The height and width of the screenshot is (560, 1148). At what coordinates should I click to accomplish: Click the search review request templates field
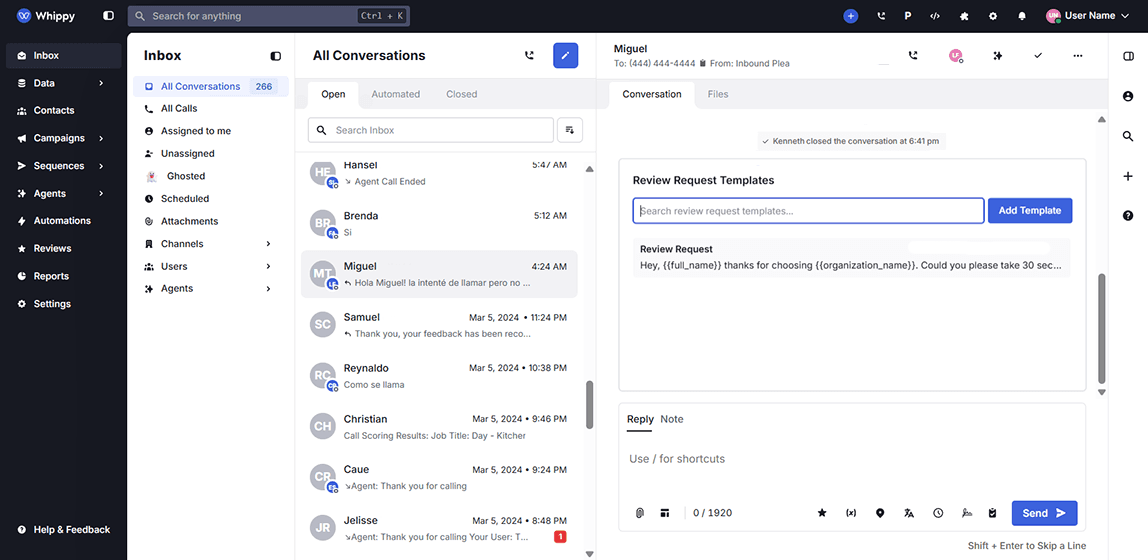808,211
